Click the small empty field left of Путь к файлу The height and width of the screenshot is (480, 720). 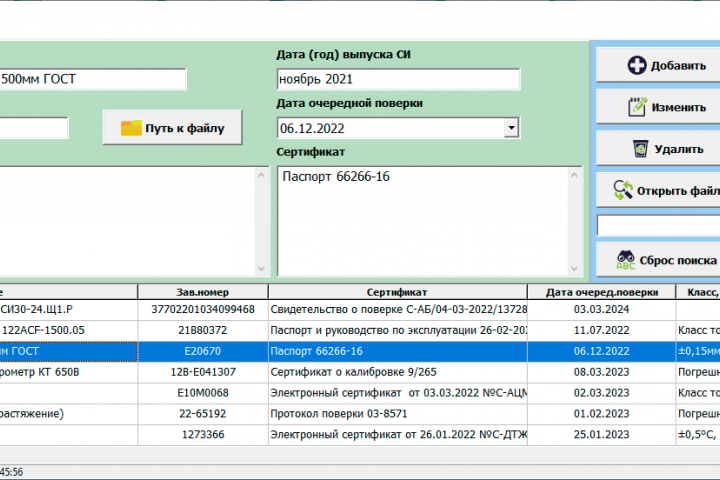coord(34,128)
